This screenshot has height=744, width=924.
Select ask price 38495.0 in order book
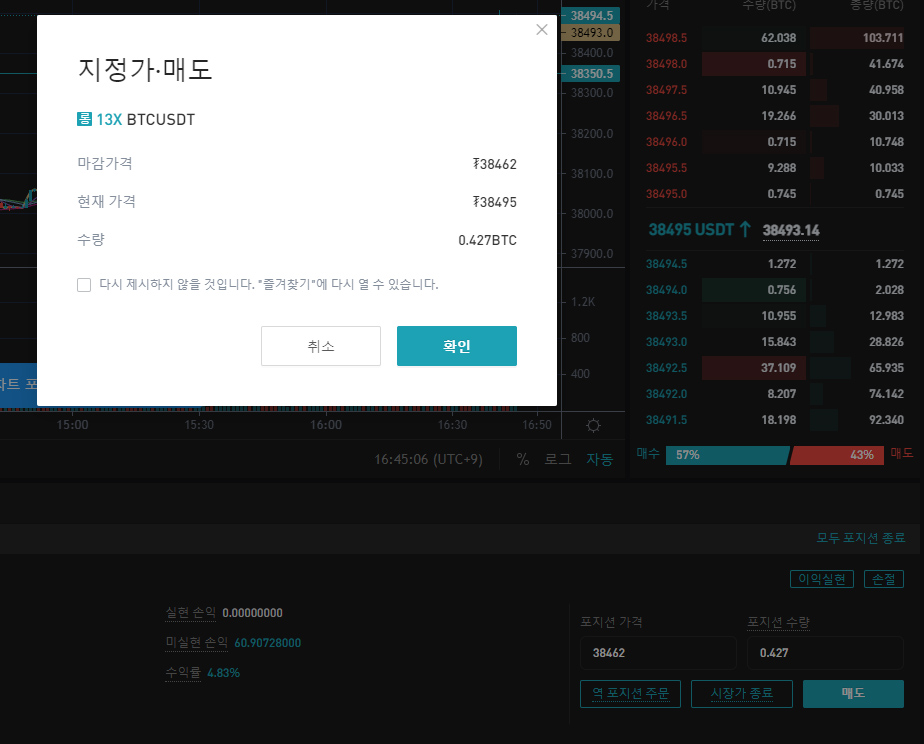[x=666, y=194]
